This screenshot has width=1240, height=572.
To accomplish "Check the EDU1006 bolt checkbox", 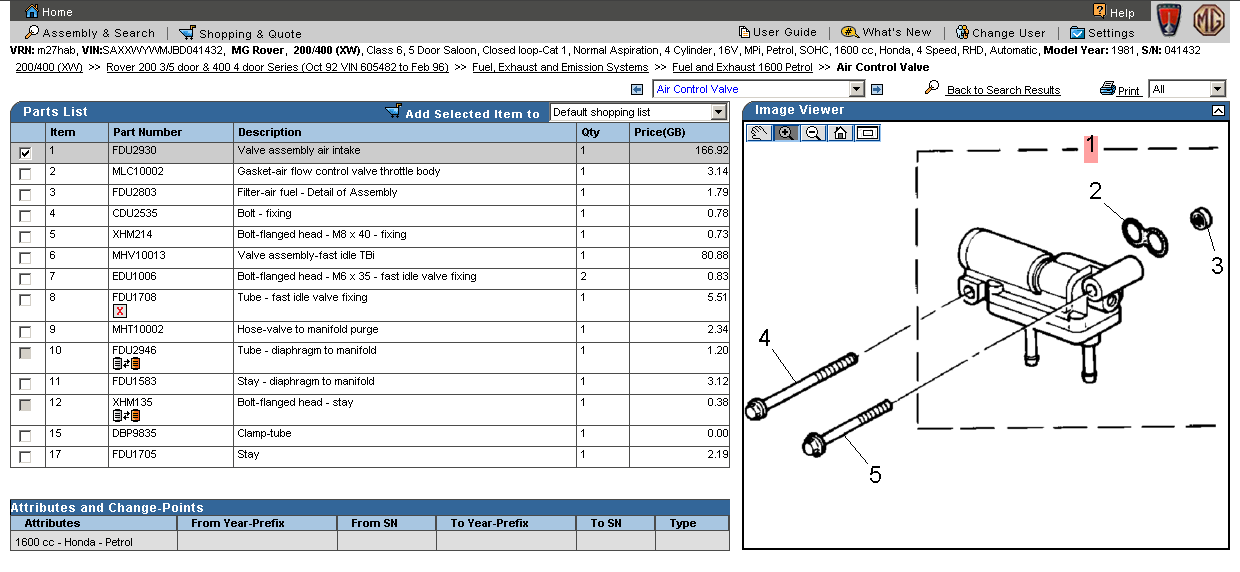I will point(25,279).
